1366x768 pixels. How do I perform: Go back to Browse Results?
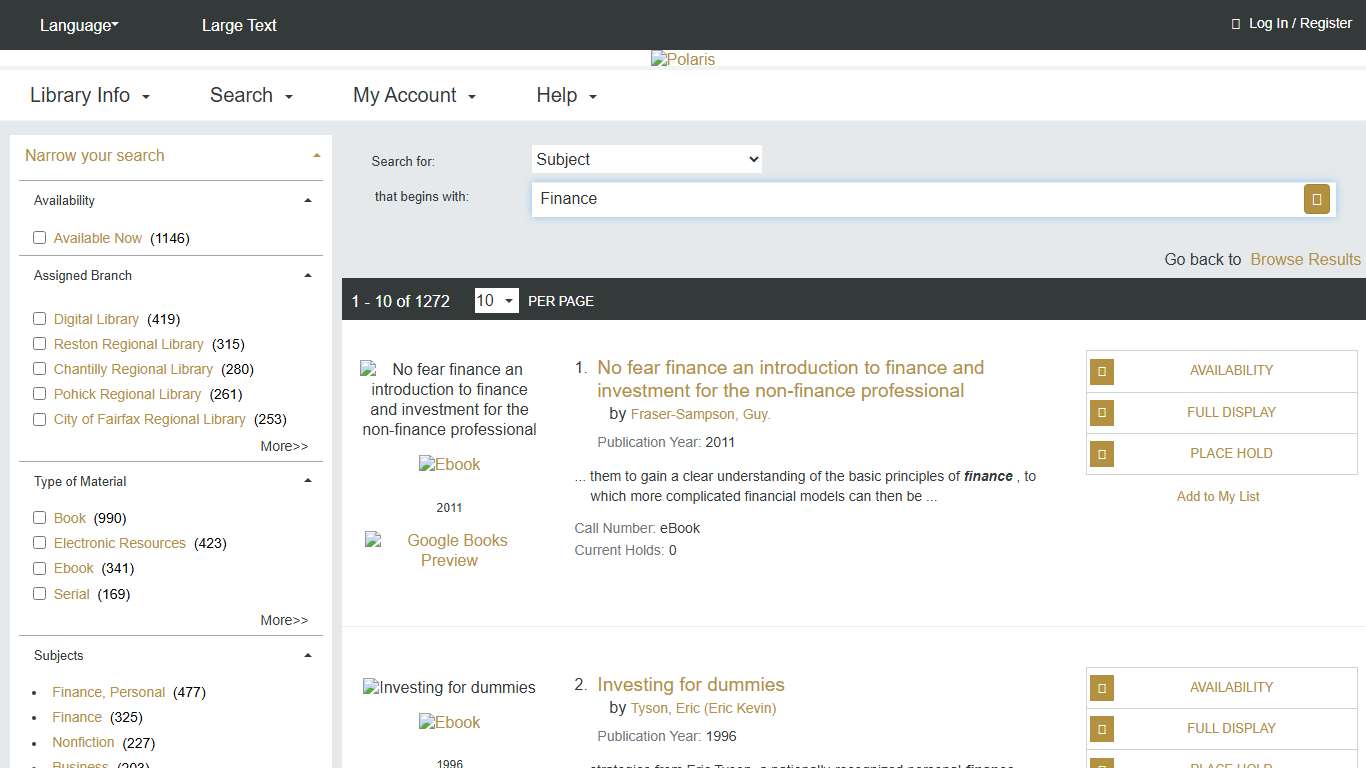1305,259
